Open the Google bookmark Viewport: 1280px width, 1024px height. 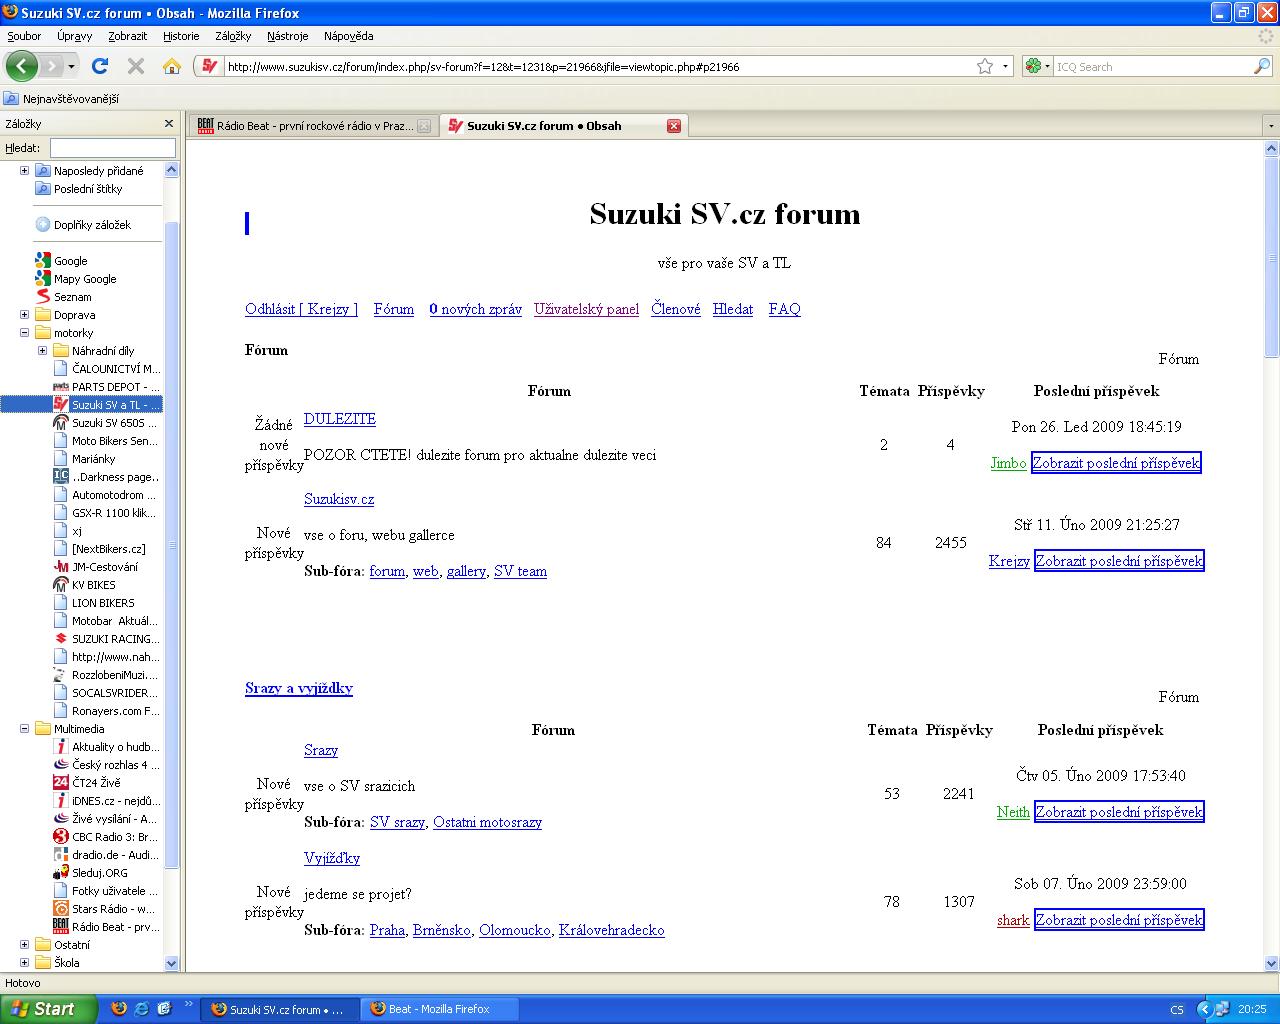click(x=61, y=261)
